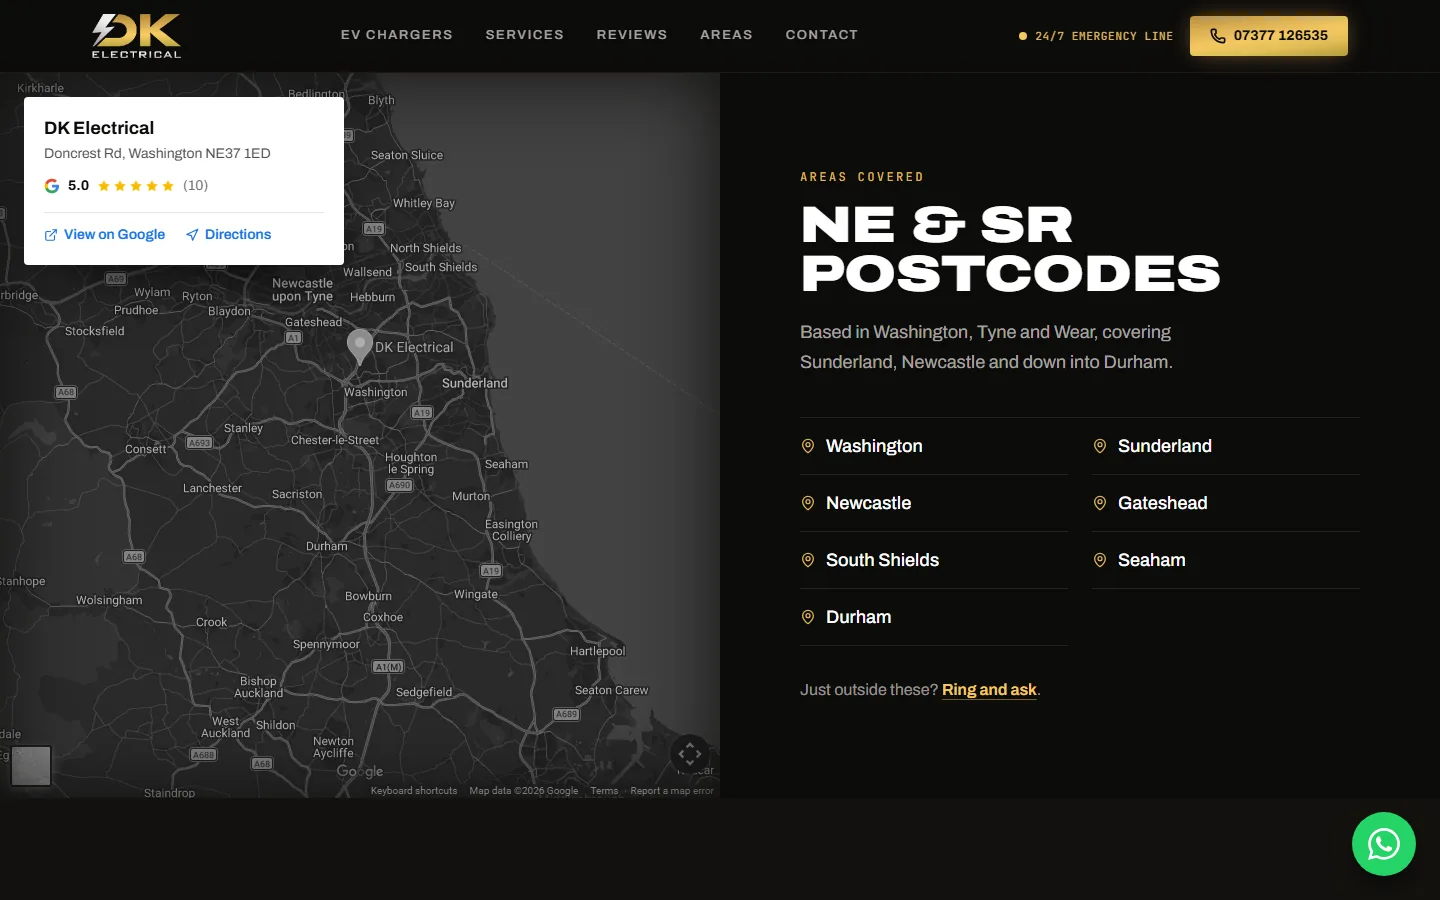Click Sunderland label on the map
The width and height of the screenshot is (1440, 900).
(x=475, y=383)
